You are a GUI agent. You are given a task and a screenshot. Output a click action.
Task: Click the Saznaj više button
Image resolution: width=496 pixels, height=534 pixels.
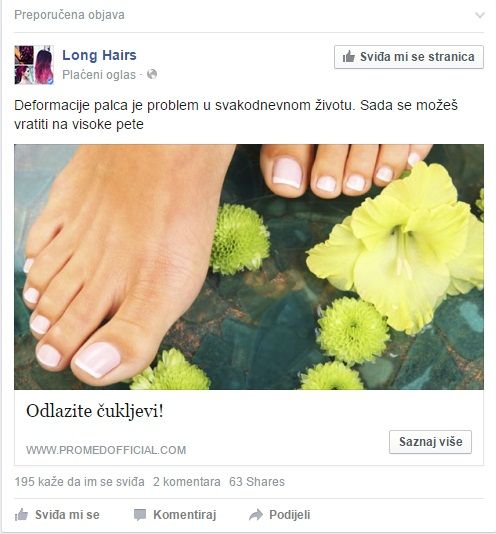(430, 442)
